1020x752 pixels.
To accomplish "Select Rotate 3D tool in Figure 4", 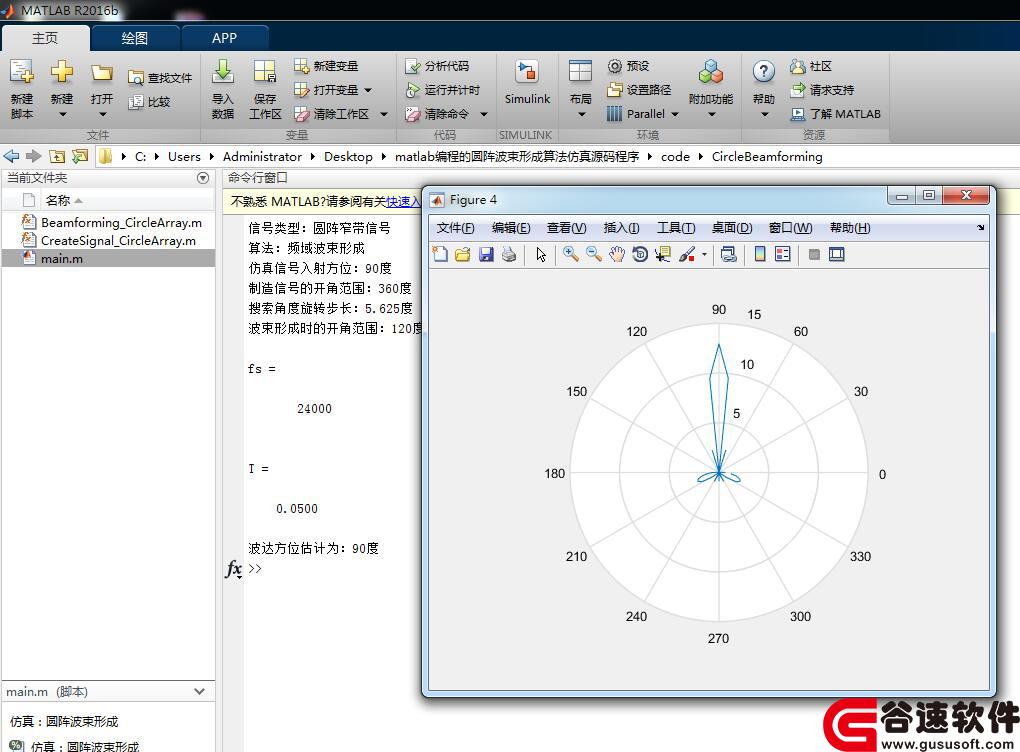I will coord(640,254).
